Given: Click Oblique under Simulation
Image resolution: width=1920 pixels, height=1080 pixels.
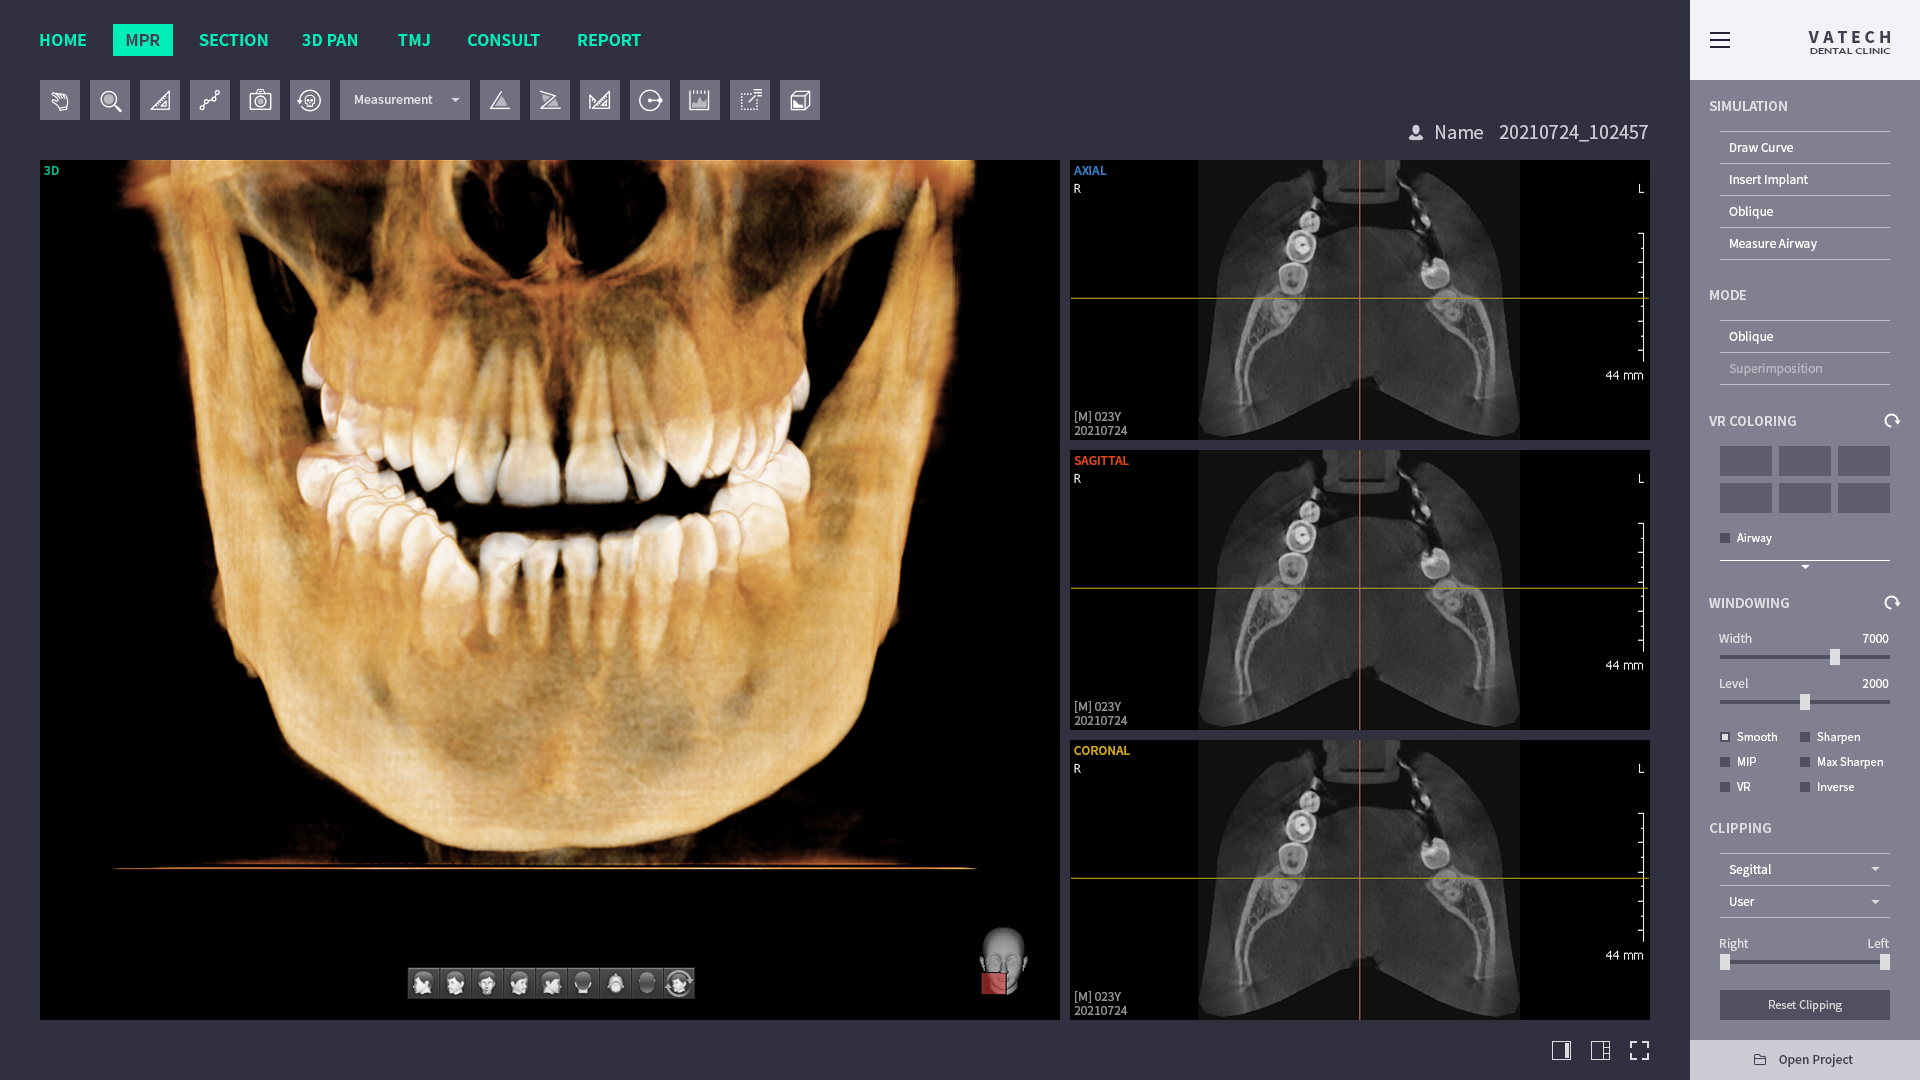Looking at the screenshot, I should point(1805,212).
